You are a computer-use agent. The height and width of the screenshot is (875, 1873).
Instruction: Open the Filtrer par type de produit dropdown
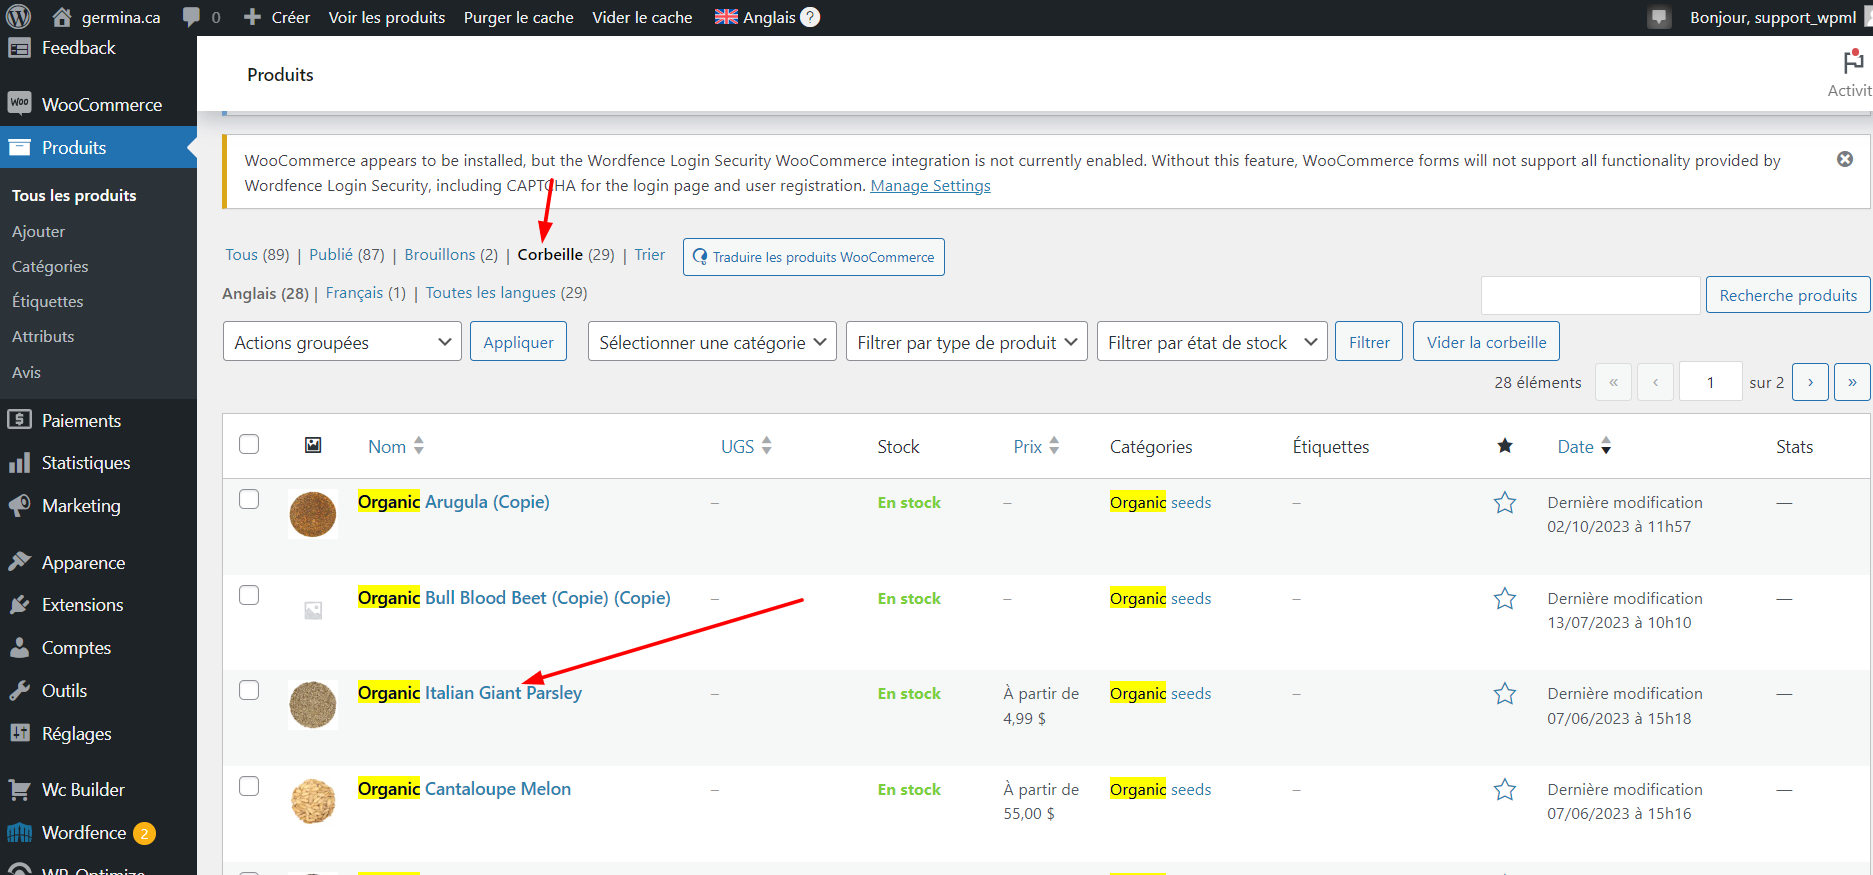[x=966, y=342]
